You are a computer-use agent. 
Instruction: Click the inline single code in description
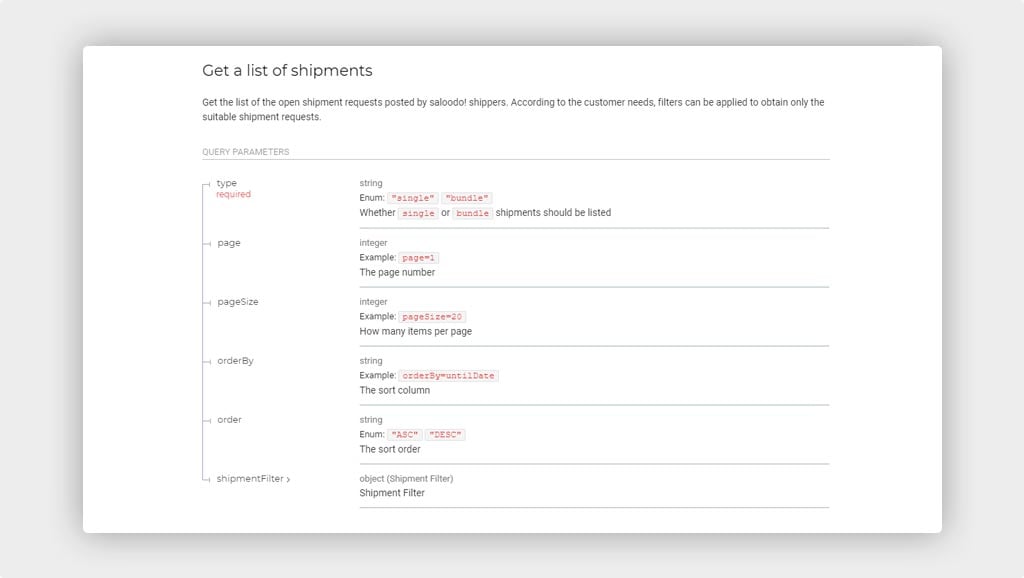click(x=419, y=213)
